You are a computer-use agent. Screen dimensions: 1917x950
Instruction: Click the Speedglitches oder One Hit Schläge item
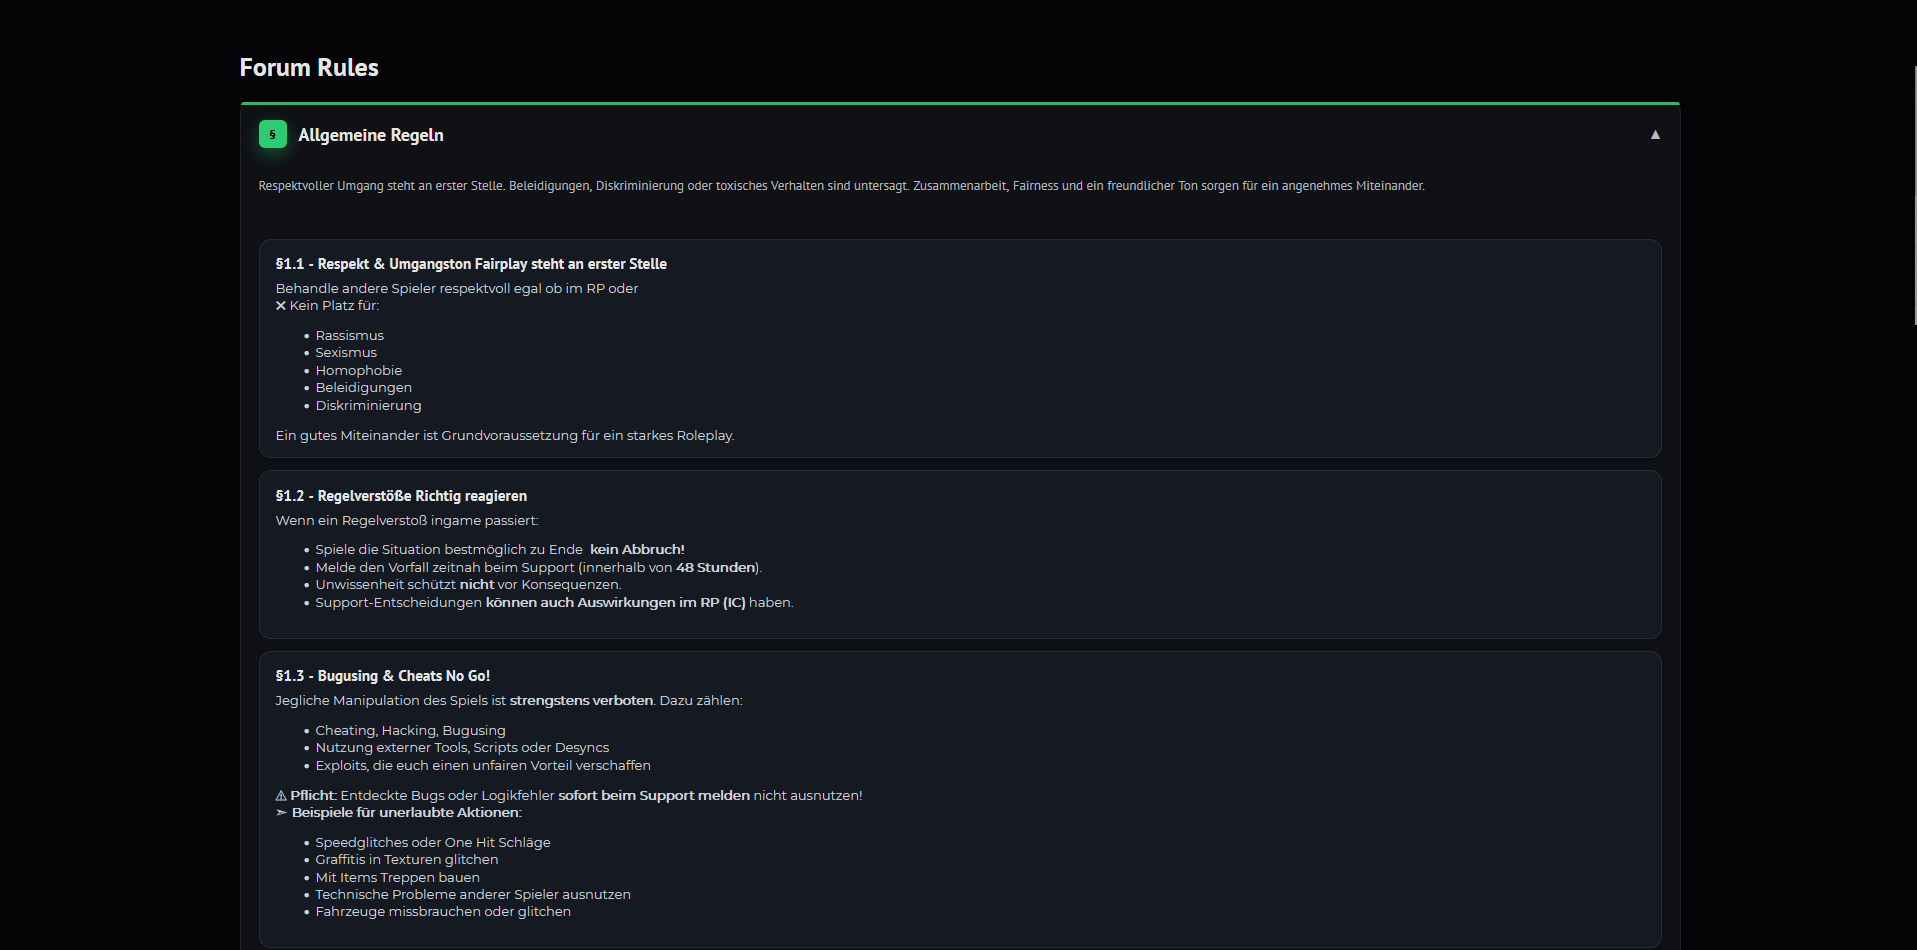click(x=432, y=843)
